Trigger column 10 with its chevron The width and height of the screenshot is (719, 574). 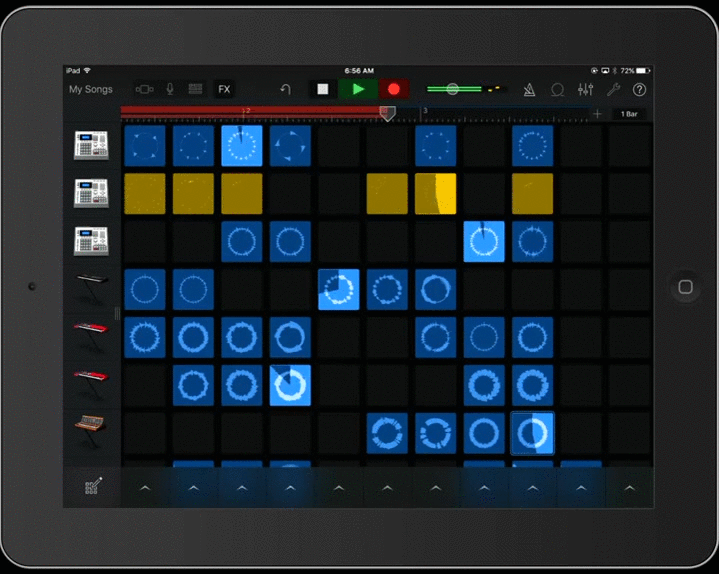coord(581,488)
